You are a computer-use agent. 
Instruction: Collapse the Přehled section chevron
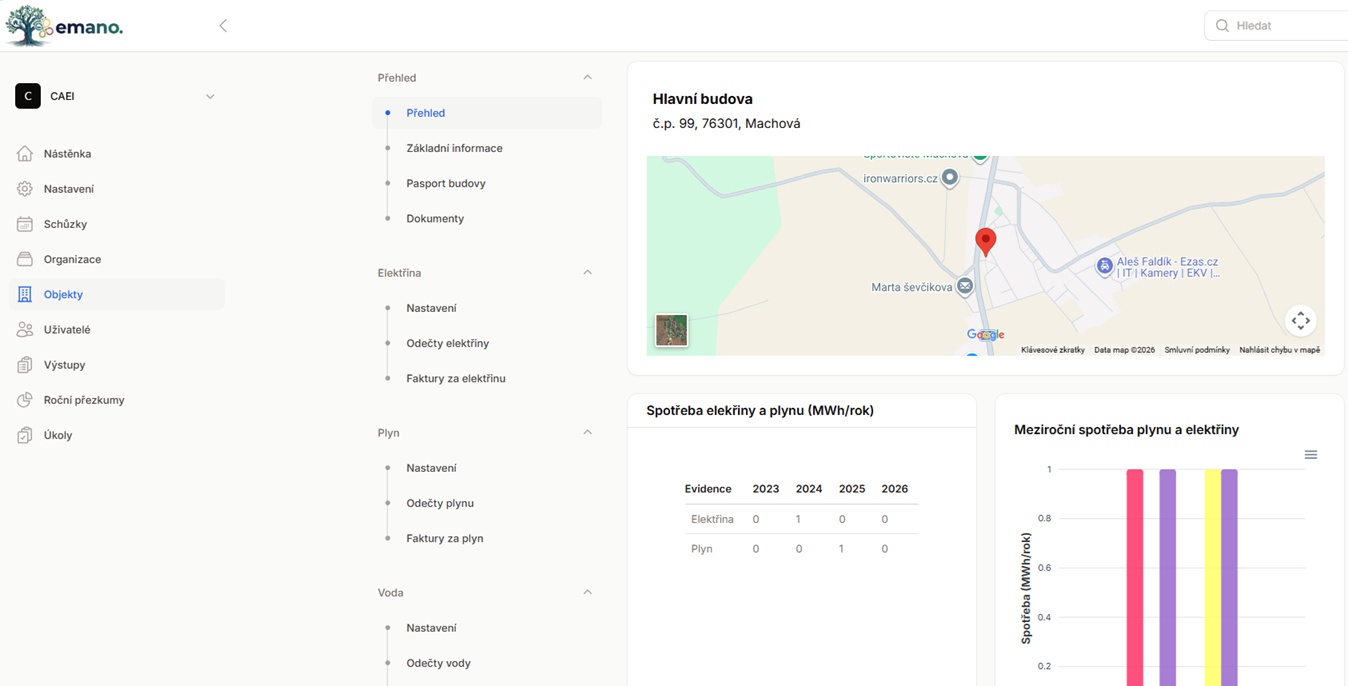point(587,77)
